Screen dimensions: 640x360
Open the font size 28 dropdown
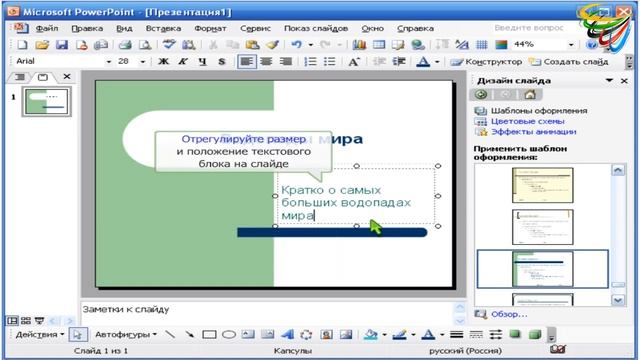tap(142, 62)
